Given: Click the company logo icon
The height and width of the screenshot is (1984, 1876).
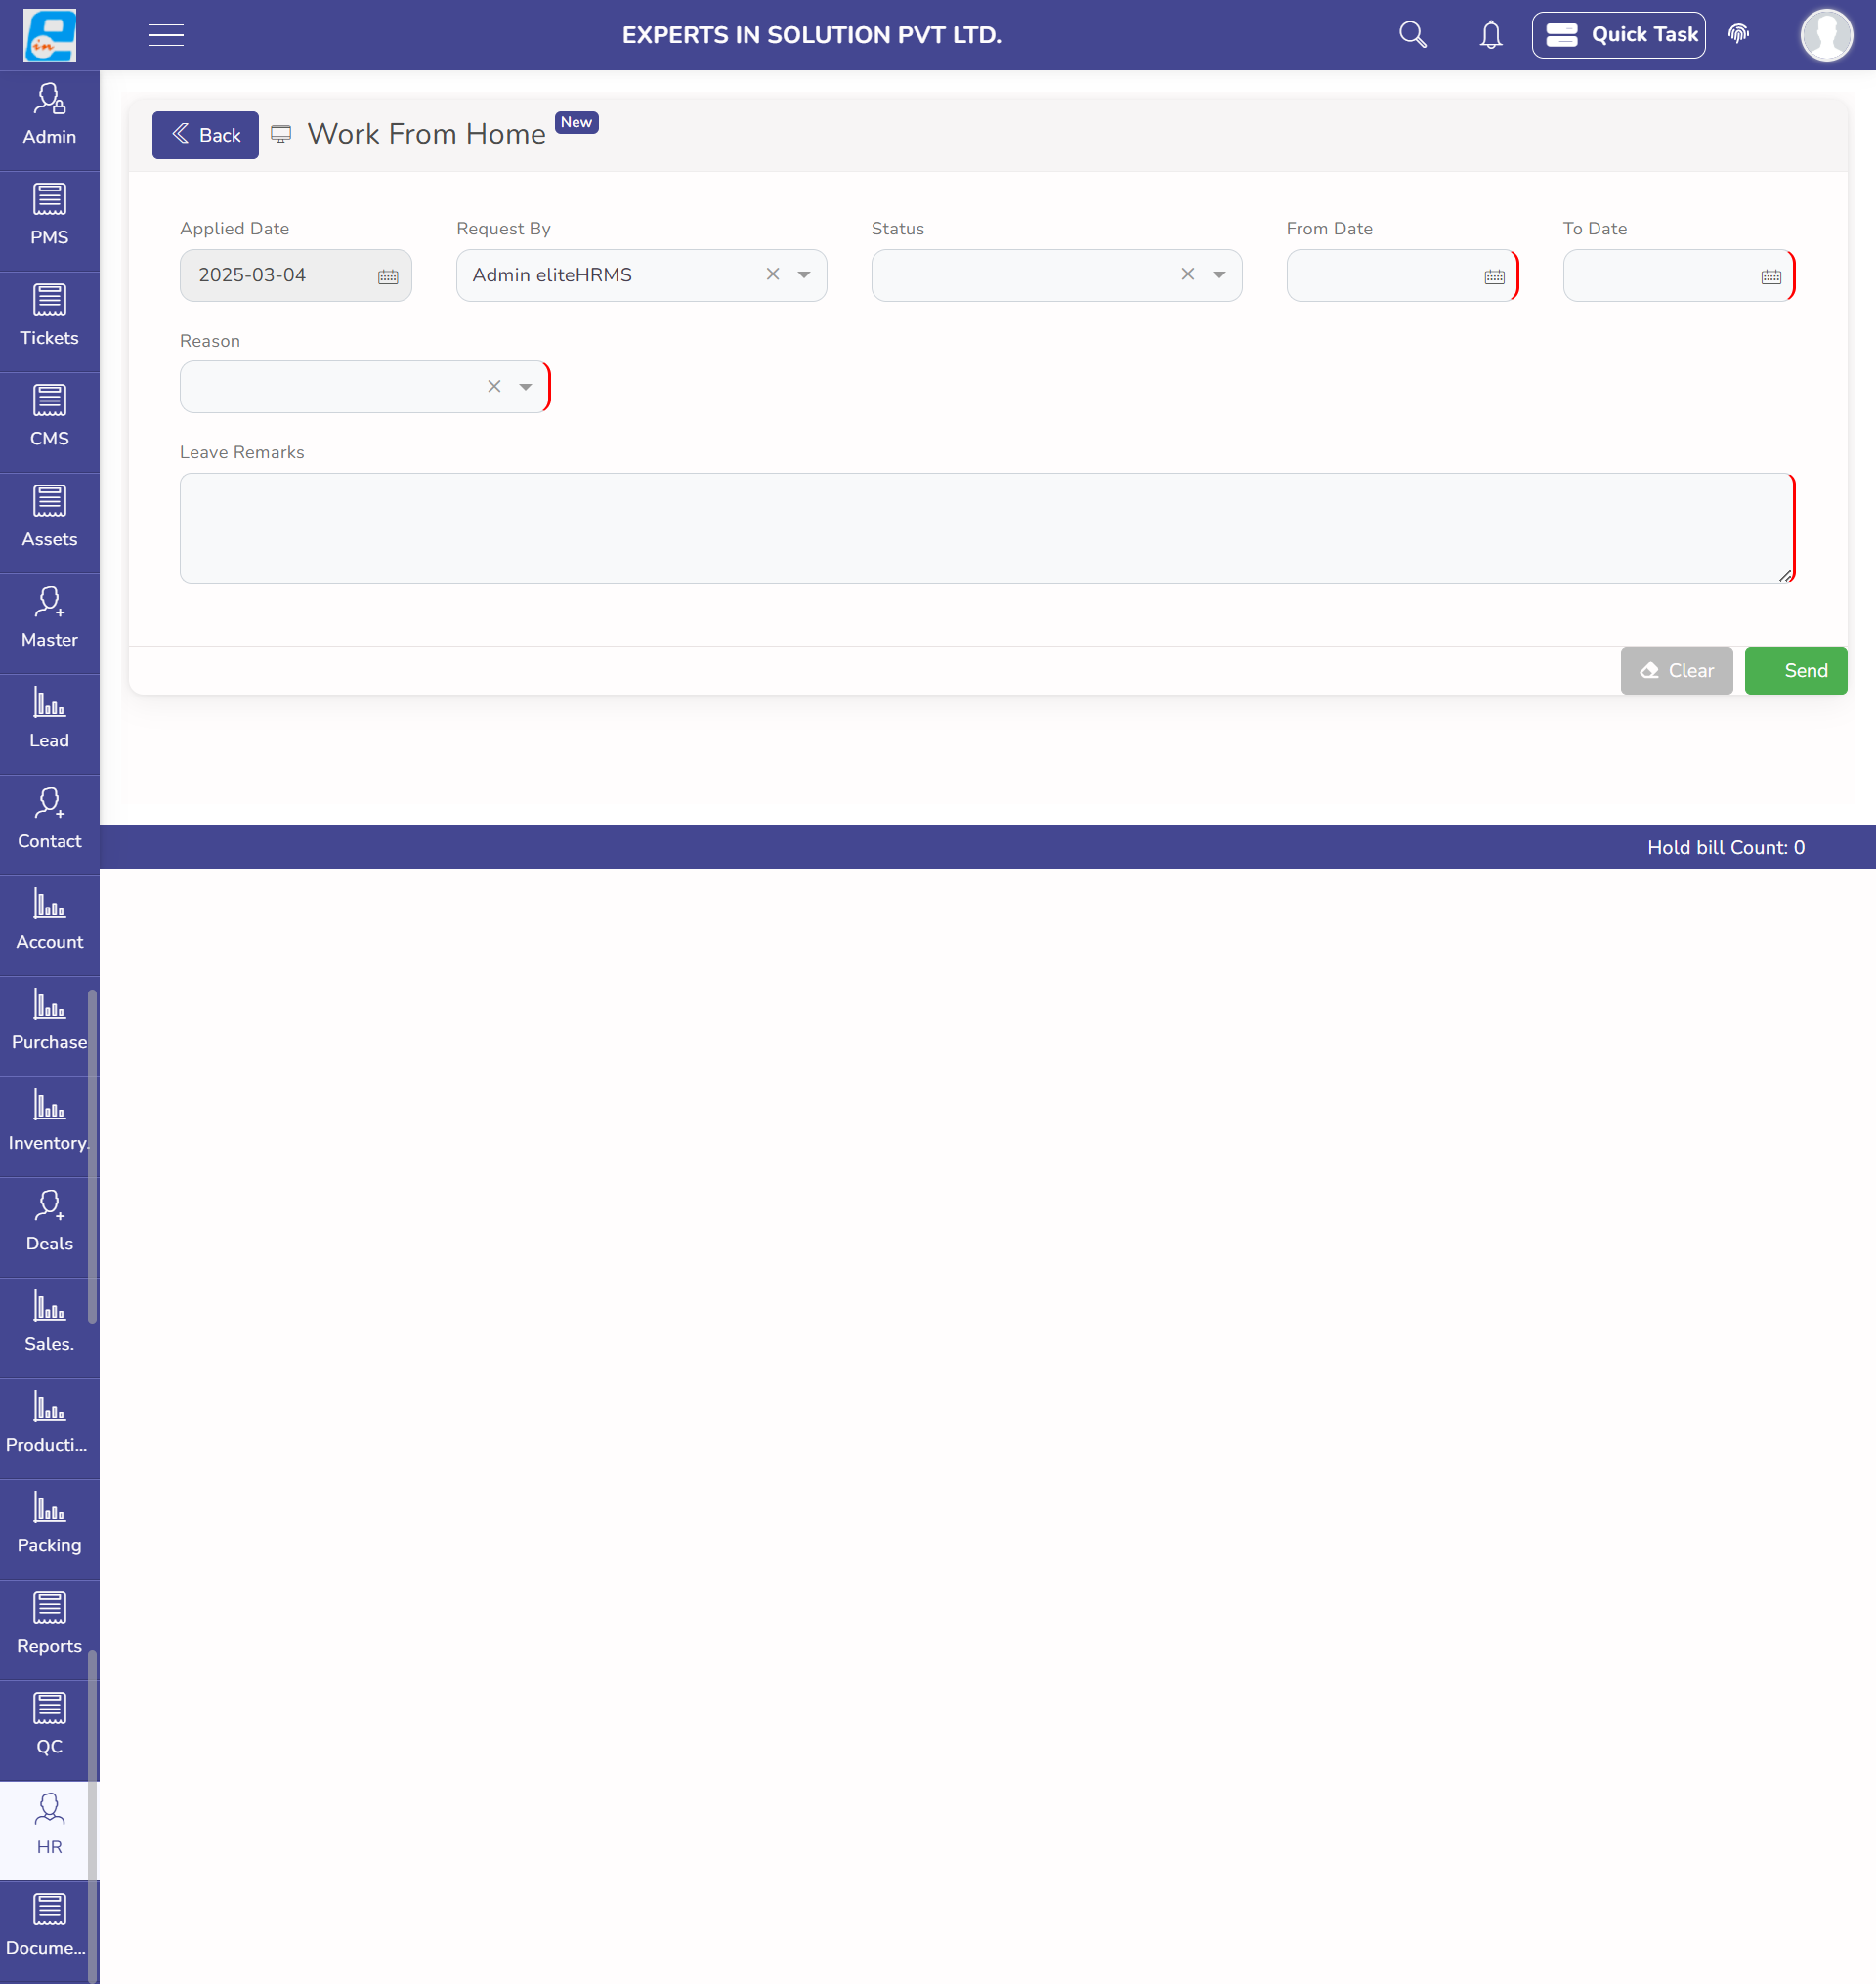Looking at the screenshot, I should click(49, 35).
